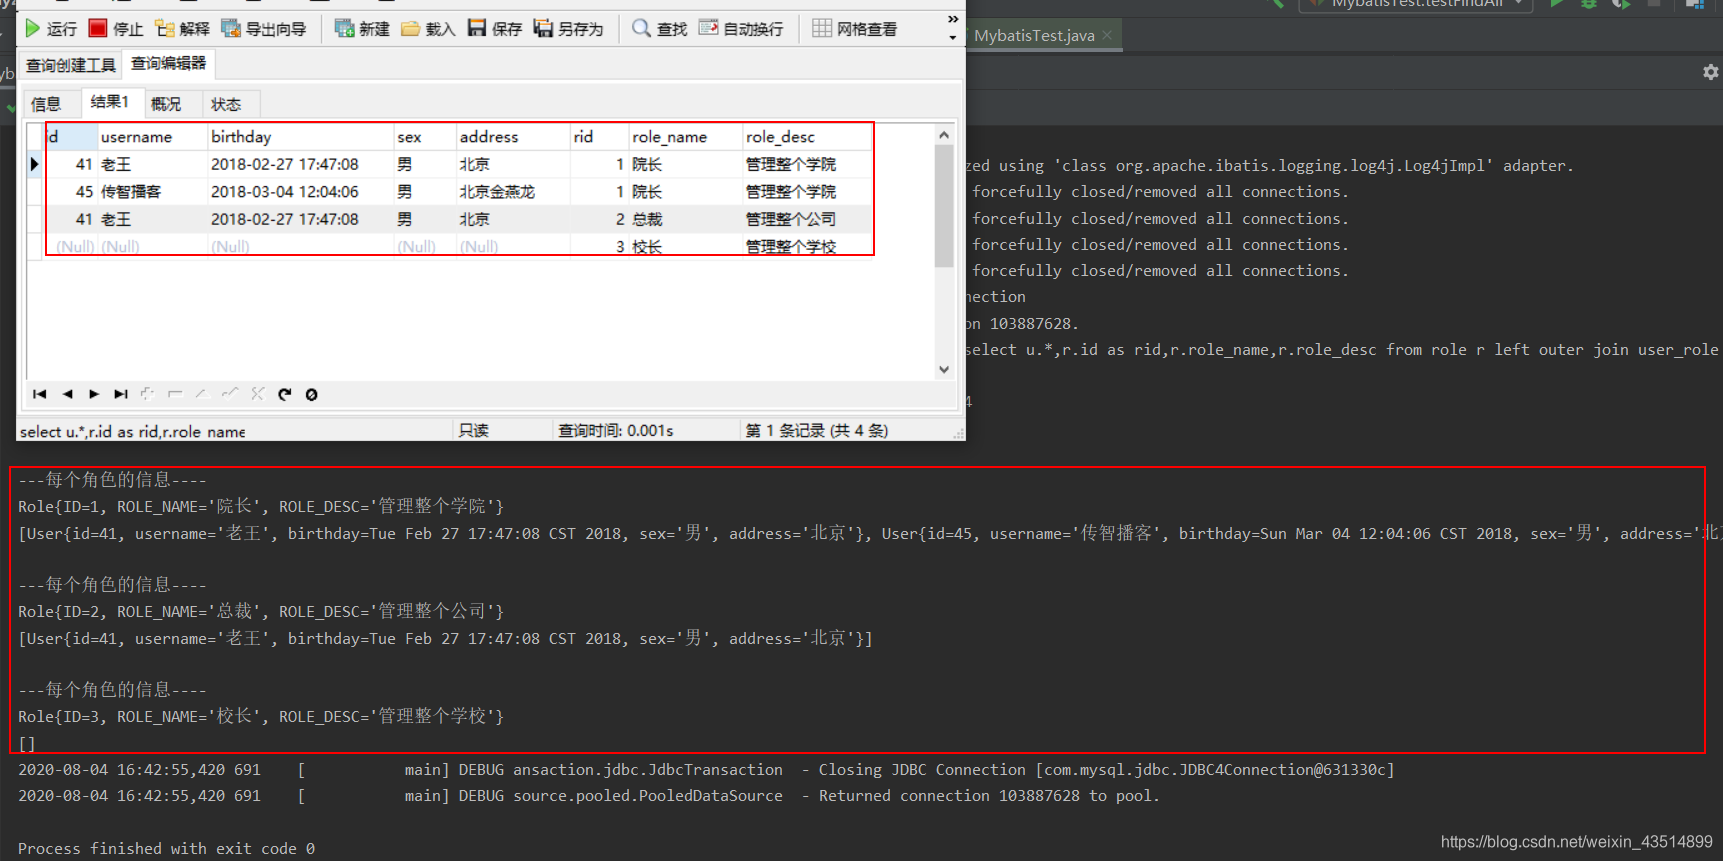Screen dimensions: 1723x861
Task: Click the first-row record pointer arrow
Action: coord(34,164)
